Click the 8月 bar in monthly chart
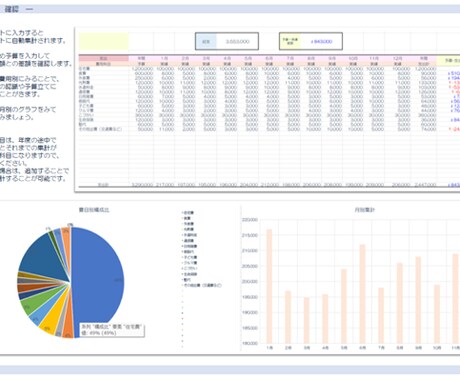The height and width of the screenshot is (380, 460). coord(400,303)
